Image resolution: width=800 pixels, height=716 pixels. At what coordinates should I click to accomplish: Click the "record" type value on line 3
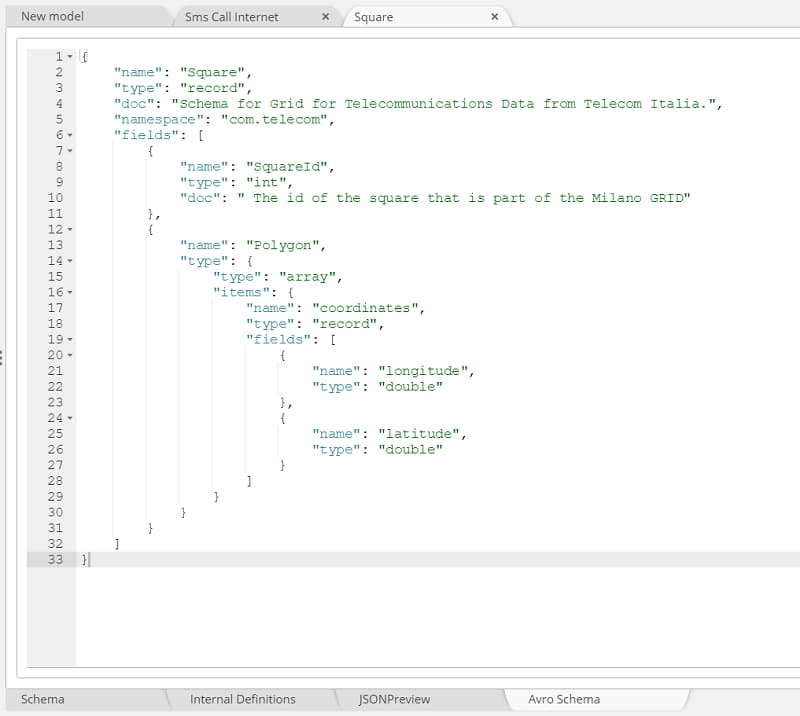pyautogui.click(x=212, y=88)
